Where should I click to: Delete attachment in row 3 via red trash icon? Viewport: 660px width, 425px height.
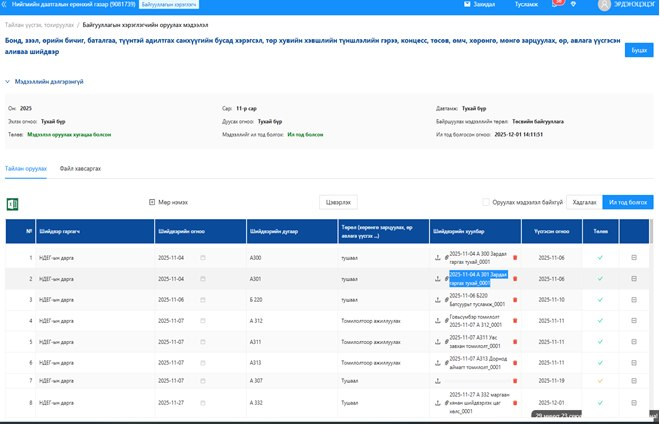pos(515,300)
